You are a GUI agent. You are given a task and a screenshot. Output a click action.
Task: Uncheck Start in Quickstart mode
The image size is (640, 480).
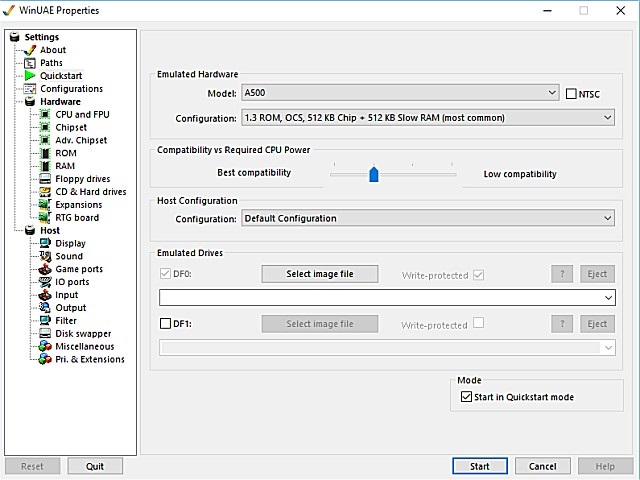[x=466, y=397]
